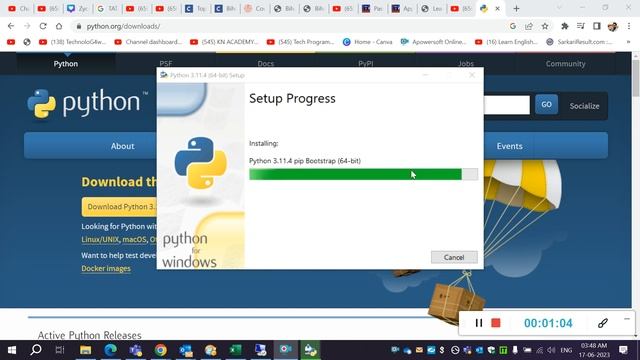Screen dimensions: 640x360
Task: Click the GO search button
Action: point(547,104)
